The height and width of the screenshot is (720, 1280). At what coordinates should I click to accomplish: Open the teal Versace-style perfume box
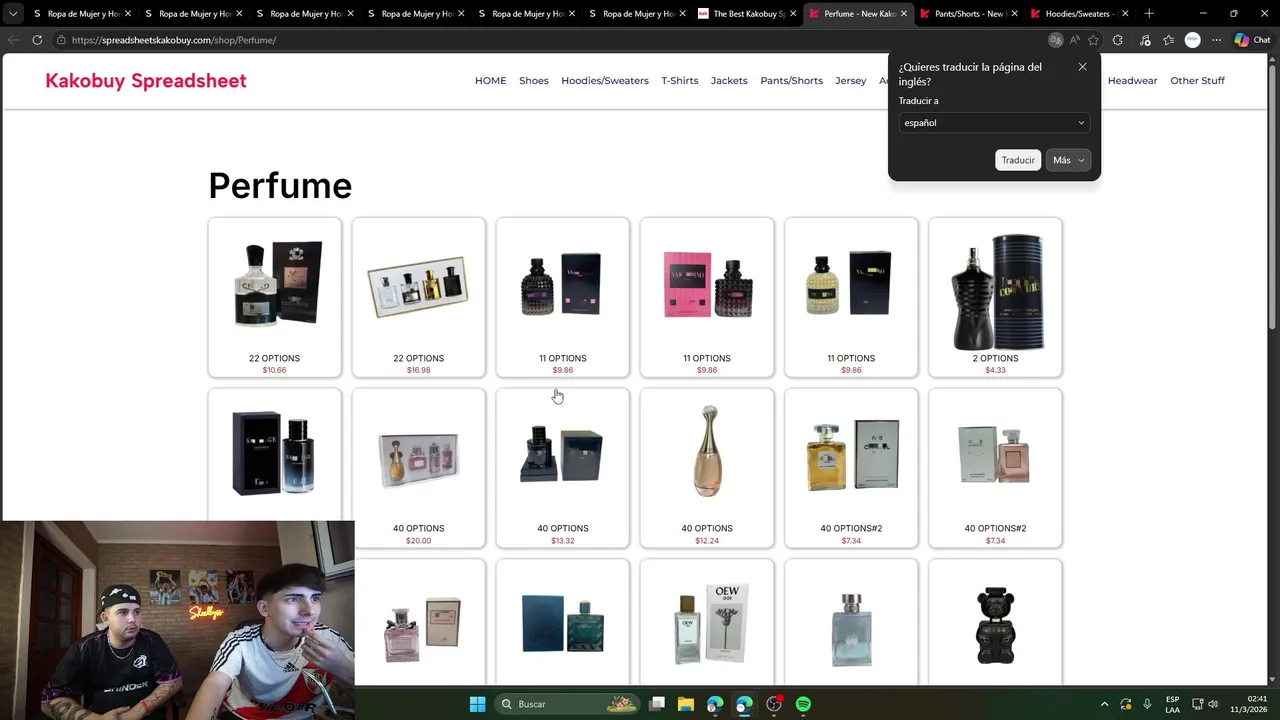(x=562, y=624)
